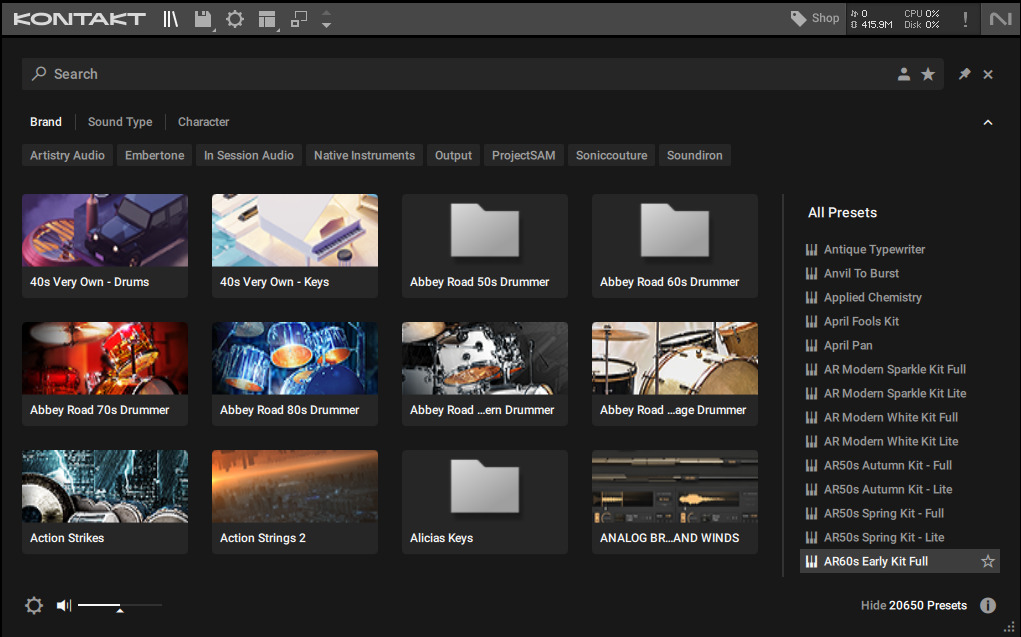This screenshot has height=637, width=1021.
Task: Filter by Soundiron brand
Action: (694, 155)
